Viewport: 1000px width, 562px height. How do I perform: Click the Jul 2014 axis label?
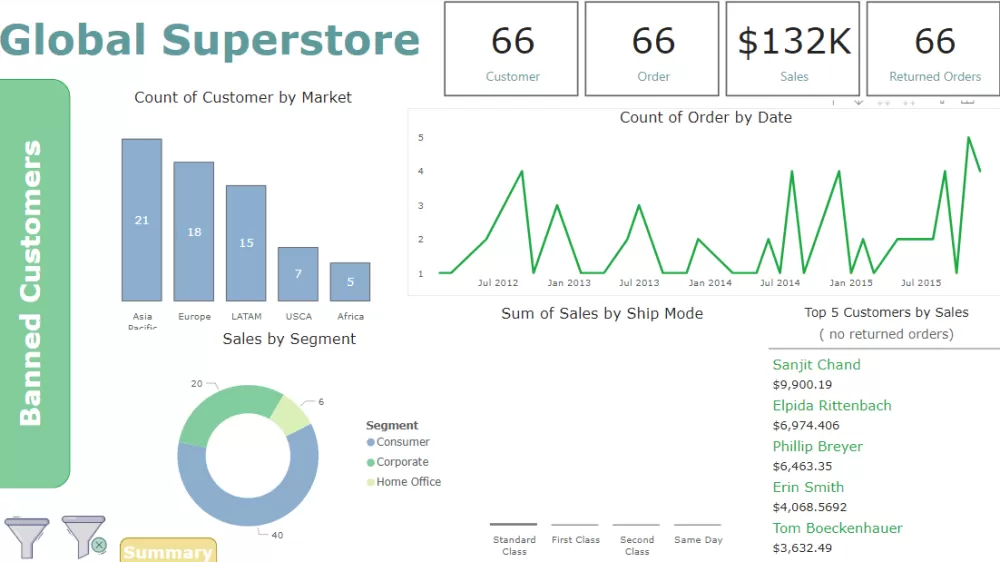coord(779,283)
